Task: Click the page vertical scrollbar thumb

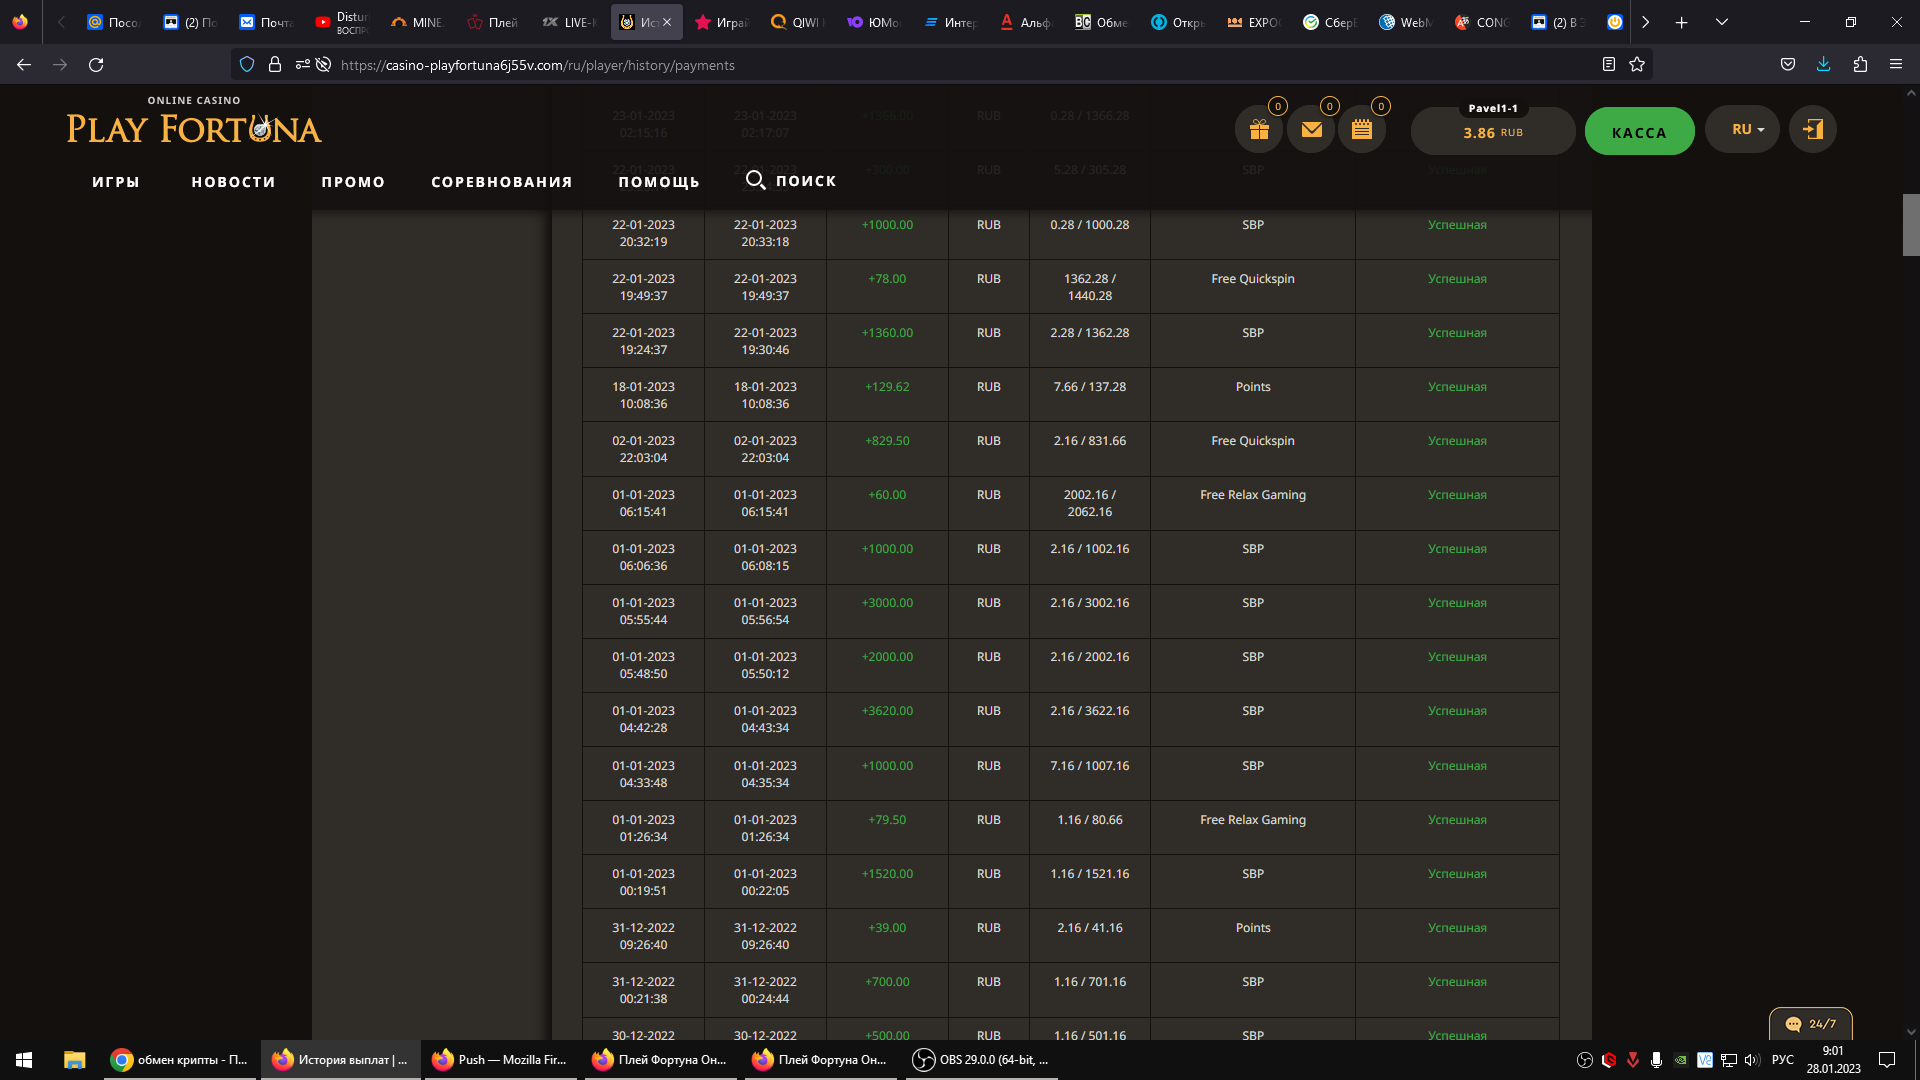Action: coord(1910,225)
